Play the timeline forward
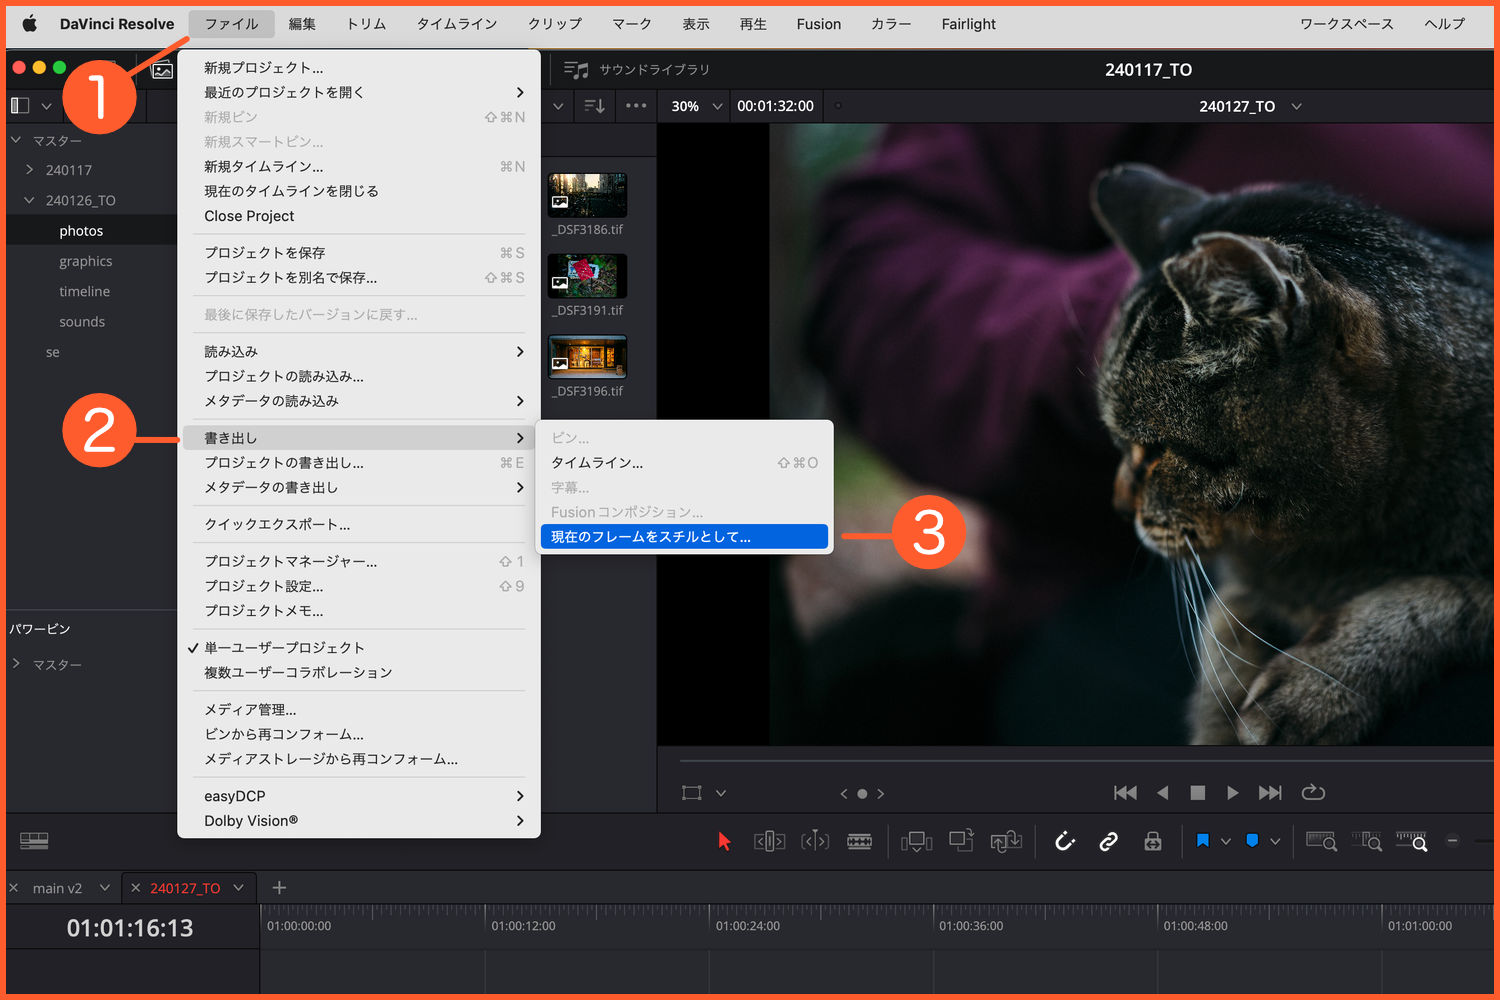 (x=1233, y=793)
